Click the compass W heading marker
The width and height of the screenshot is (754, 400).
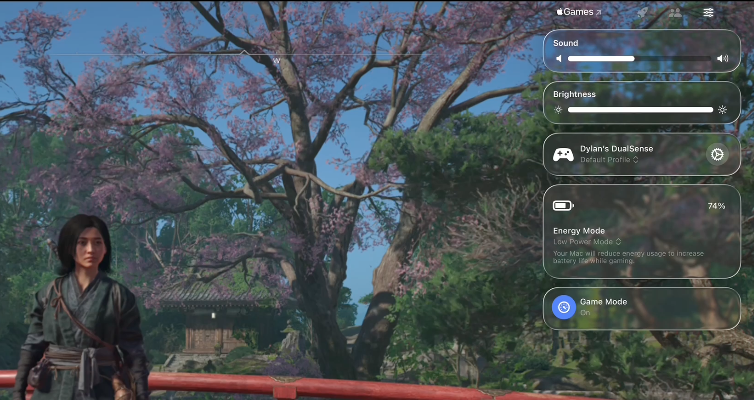276,61
